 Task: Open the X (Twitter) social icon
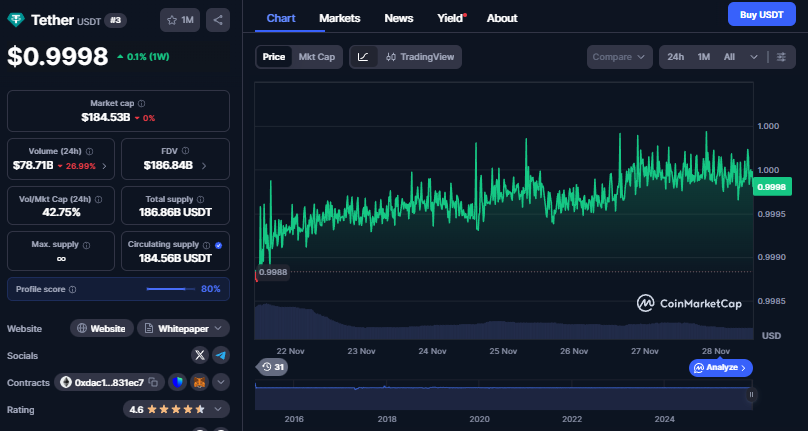click(x=200, y=355)
